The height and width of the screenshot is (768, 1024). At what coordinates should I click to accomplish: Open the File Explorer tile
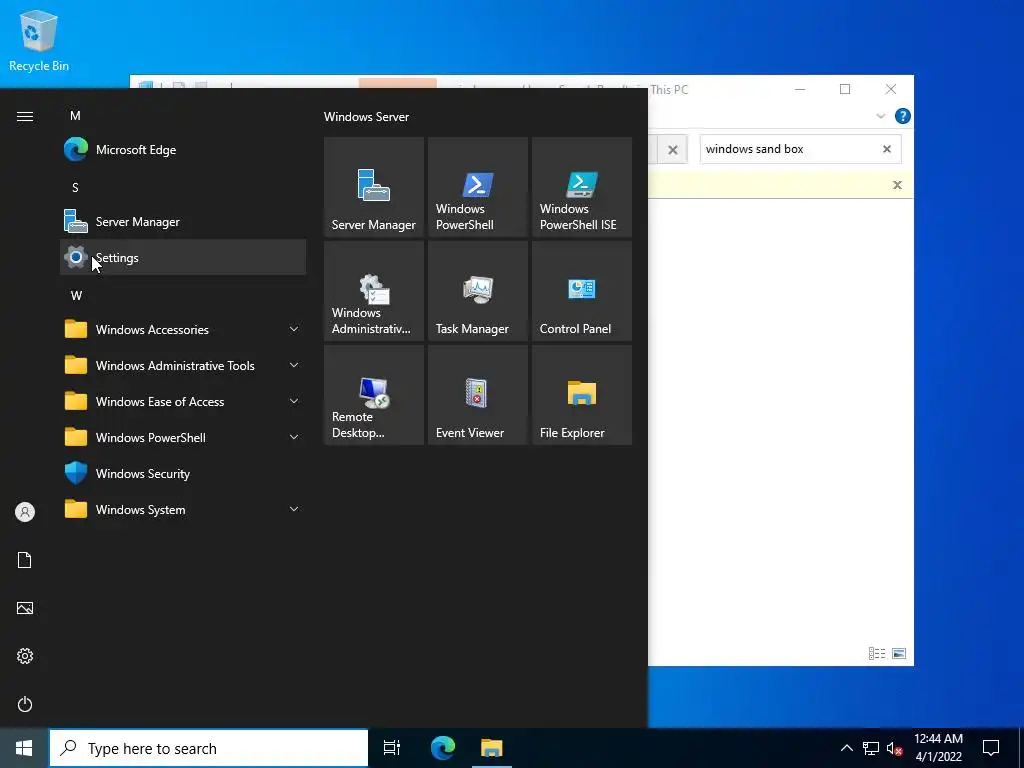(582, 395)
